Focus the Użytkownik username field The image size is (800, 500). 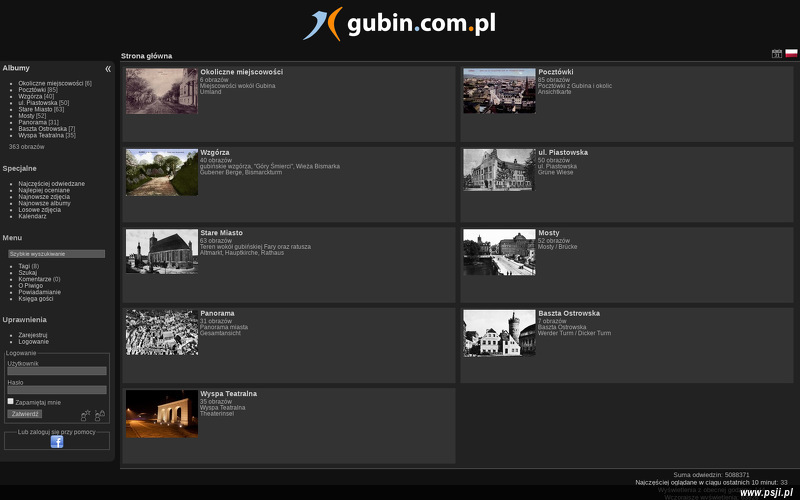pos(57,371)
